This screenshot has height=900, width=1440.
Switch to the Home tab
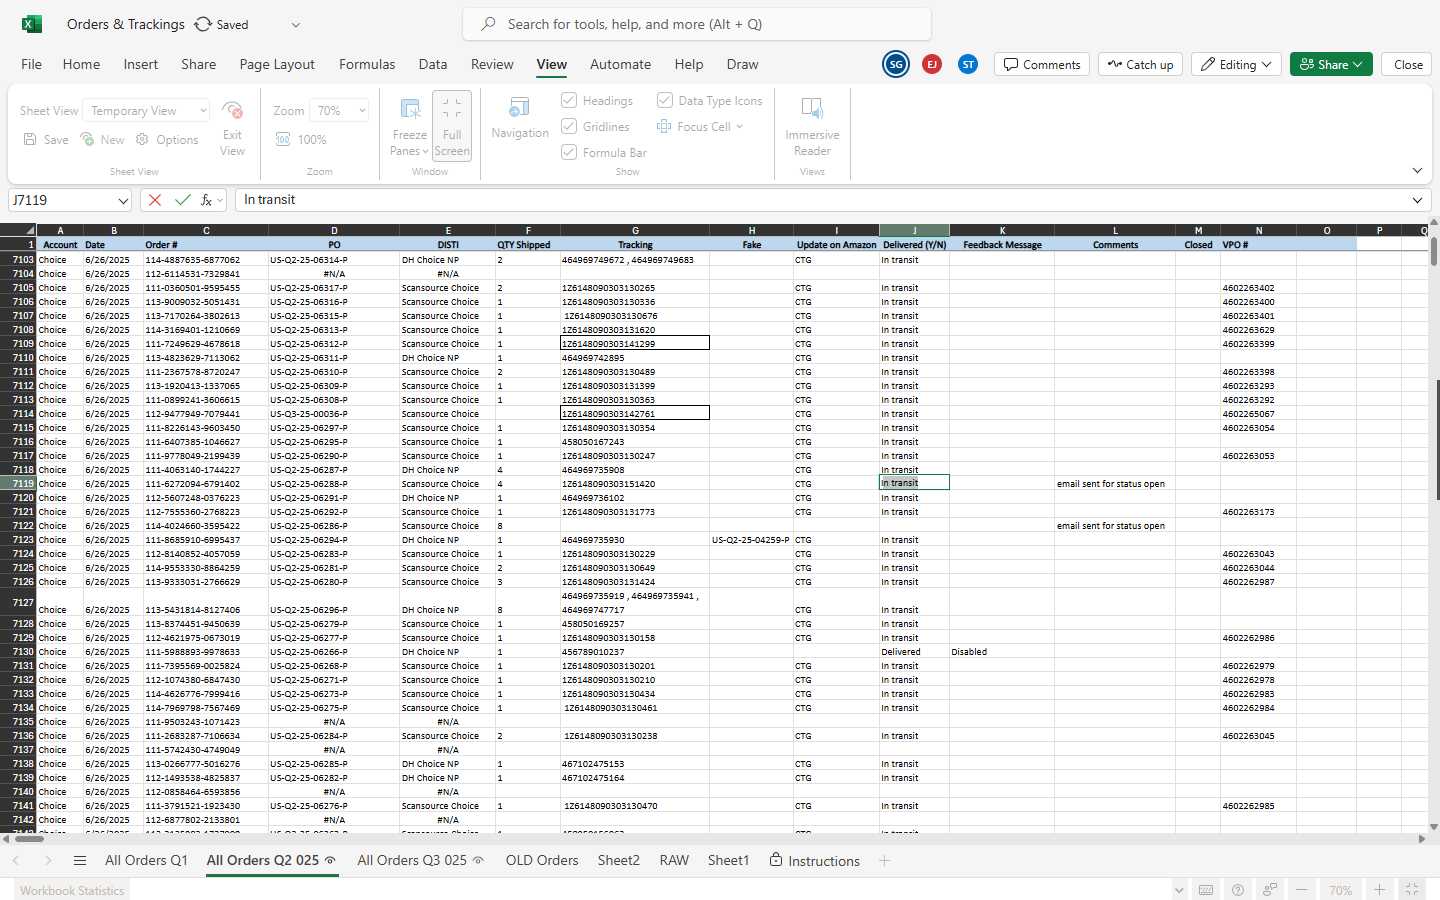(81, 64)
